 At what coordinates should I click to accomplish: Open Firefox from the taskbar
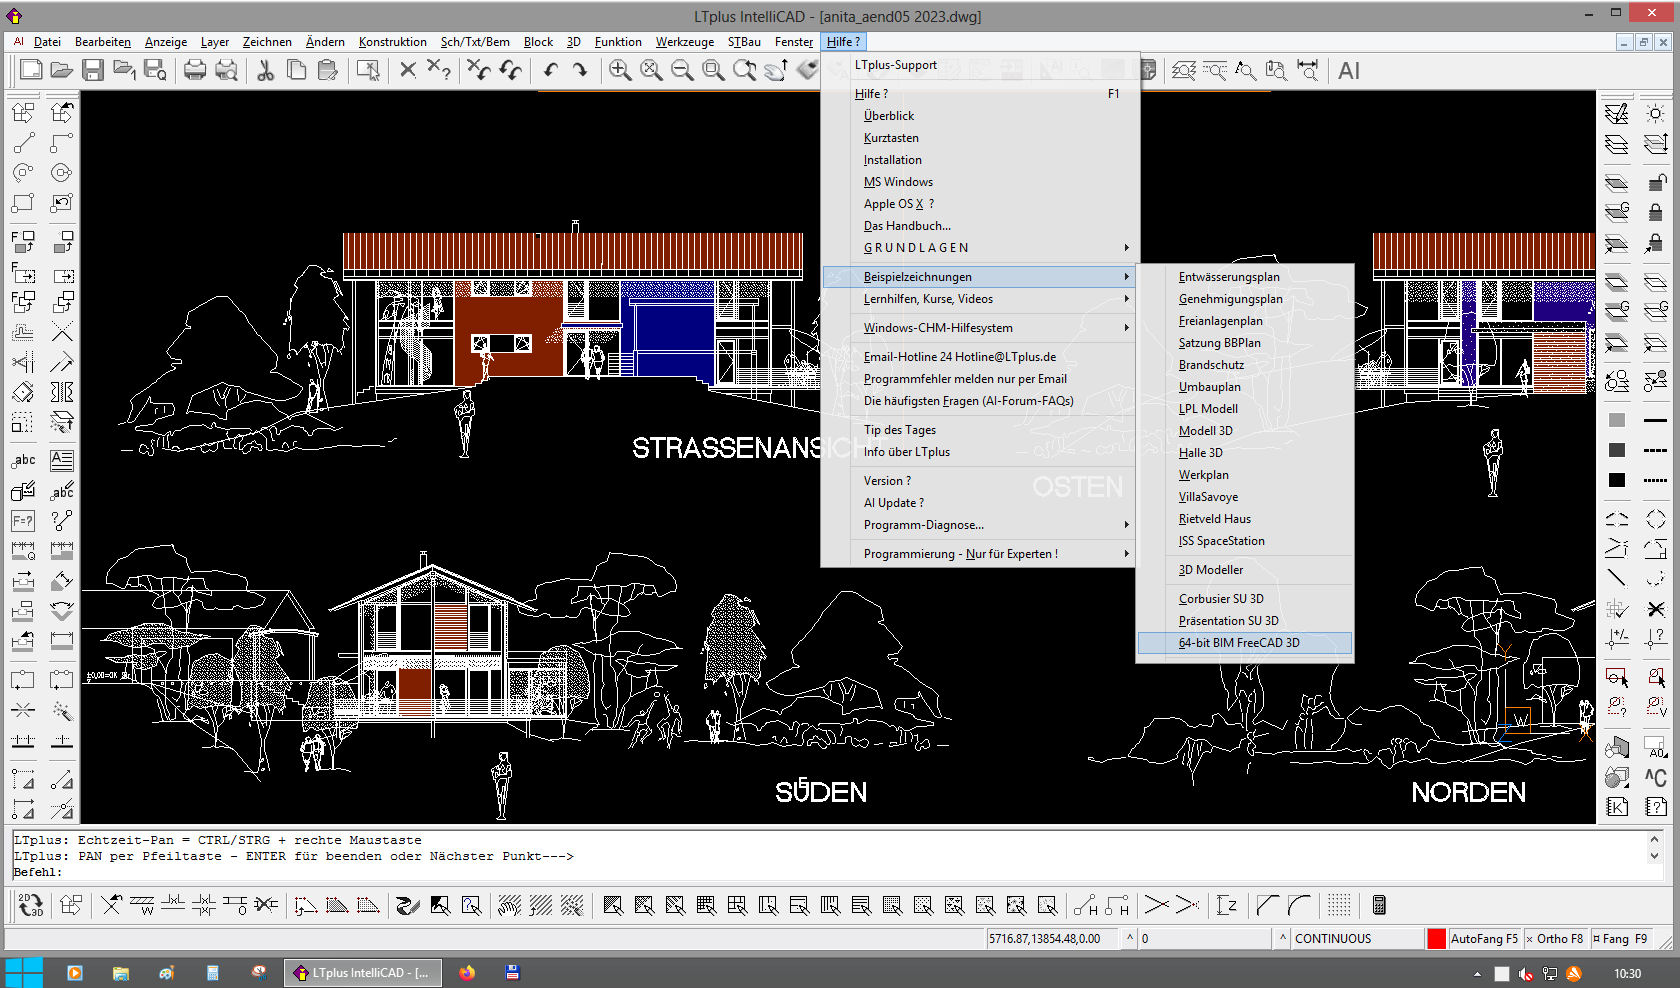467,973
